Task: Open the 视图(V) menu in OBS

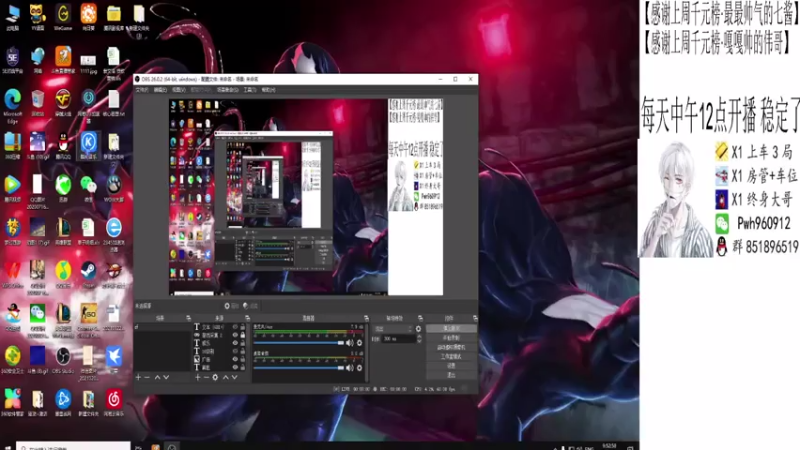Action: pyautogui.click(x=179, y=90)
